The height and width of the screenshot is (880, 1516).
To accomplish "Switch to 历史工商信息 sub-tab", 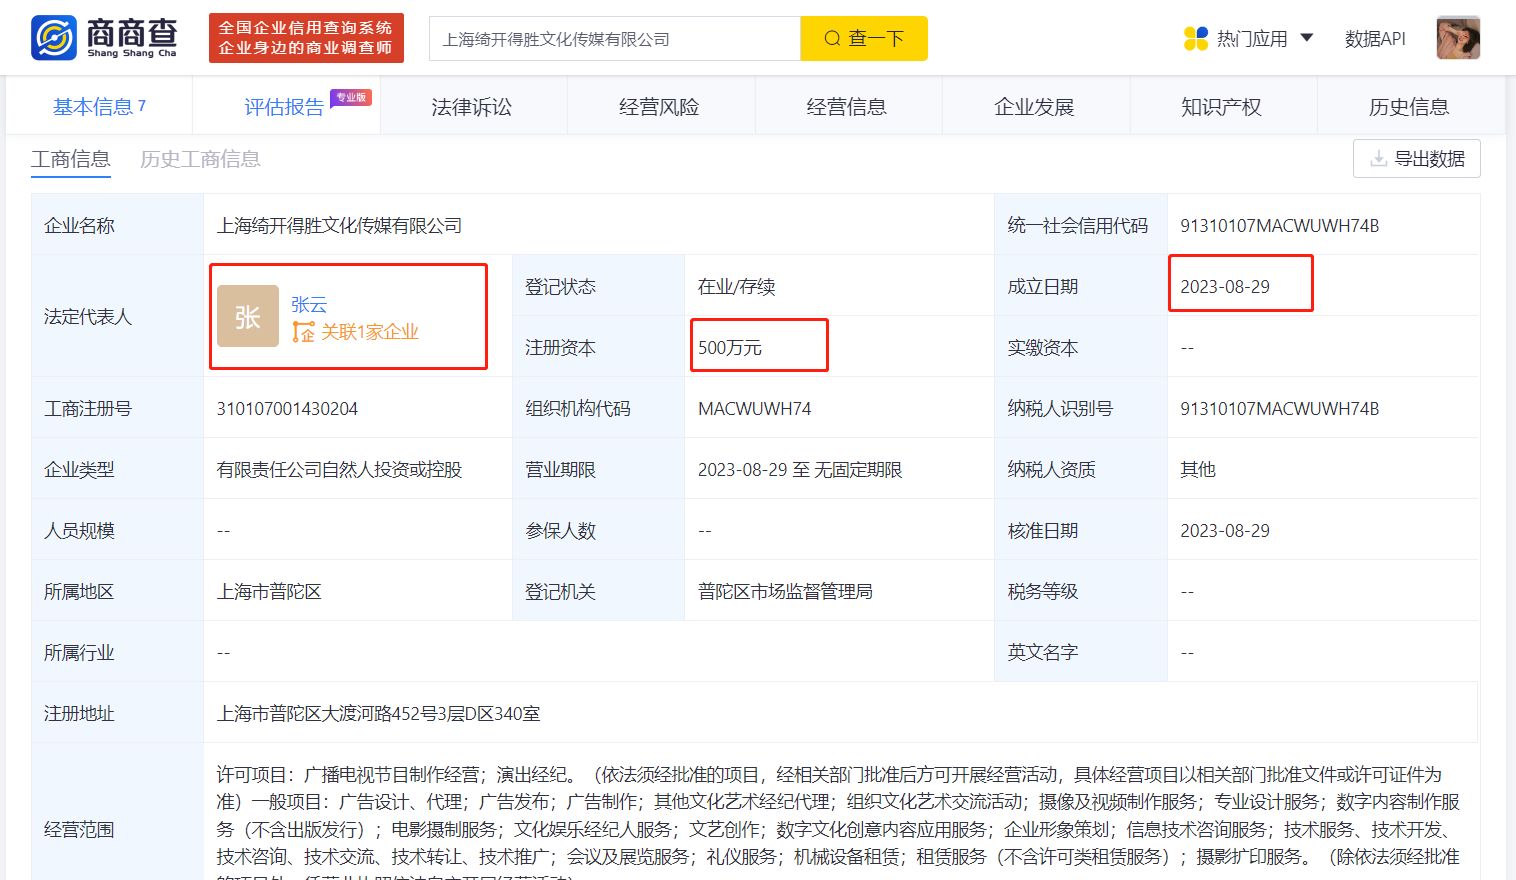I will [200, 159].
